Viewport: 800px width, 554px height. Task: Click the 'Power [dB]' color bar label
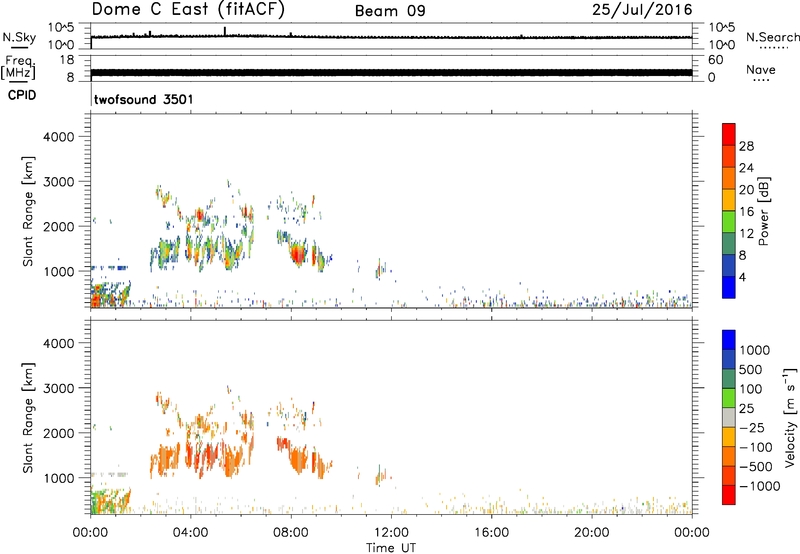[x=763, y=211]
